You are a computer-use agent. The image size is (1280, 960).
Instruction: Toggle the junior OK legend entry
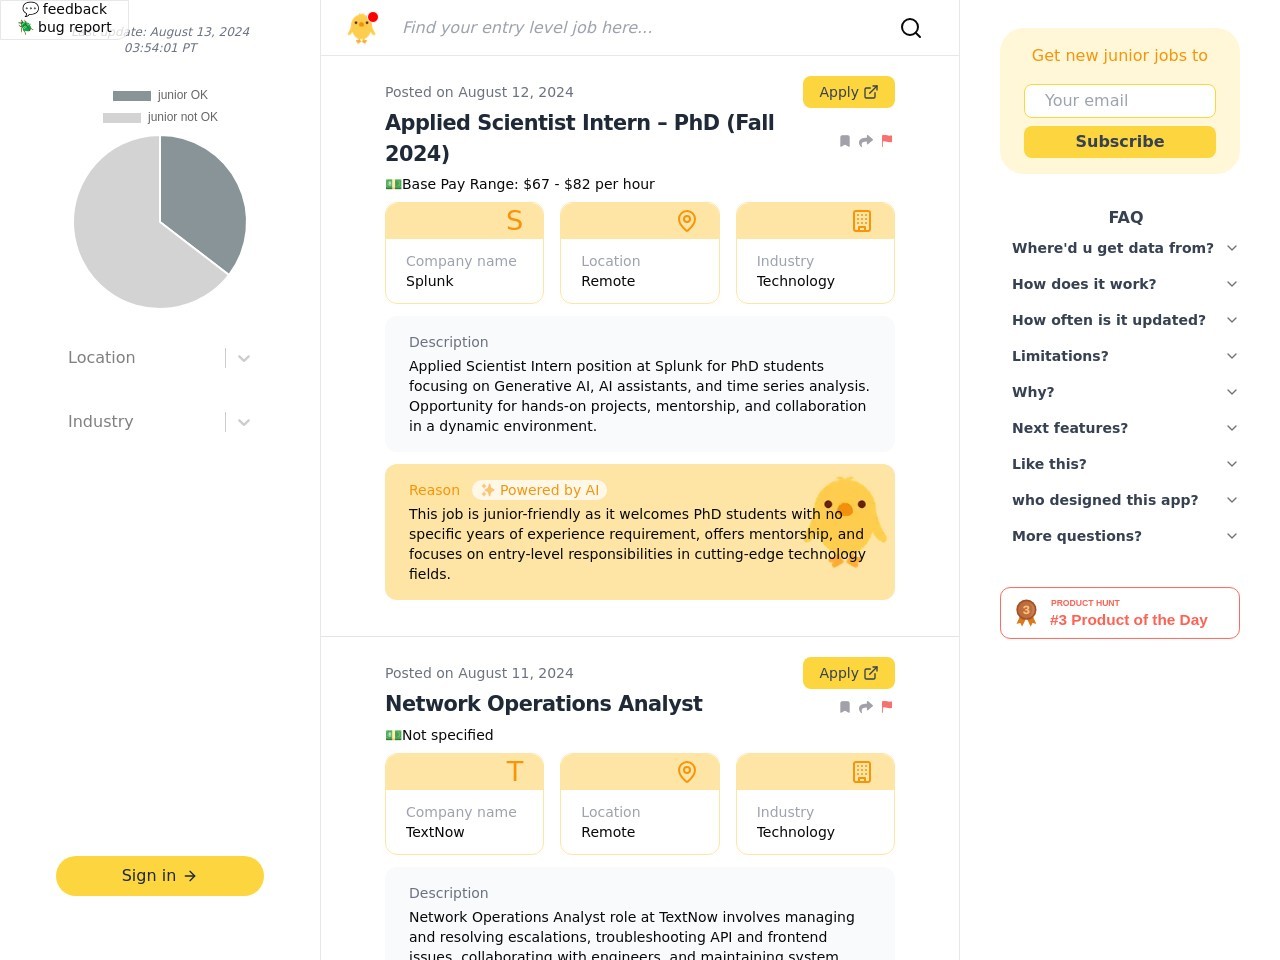[x=160, y=95]
